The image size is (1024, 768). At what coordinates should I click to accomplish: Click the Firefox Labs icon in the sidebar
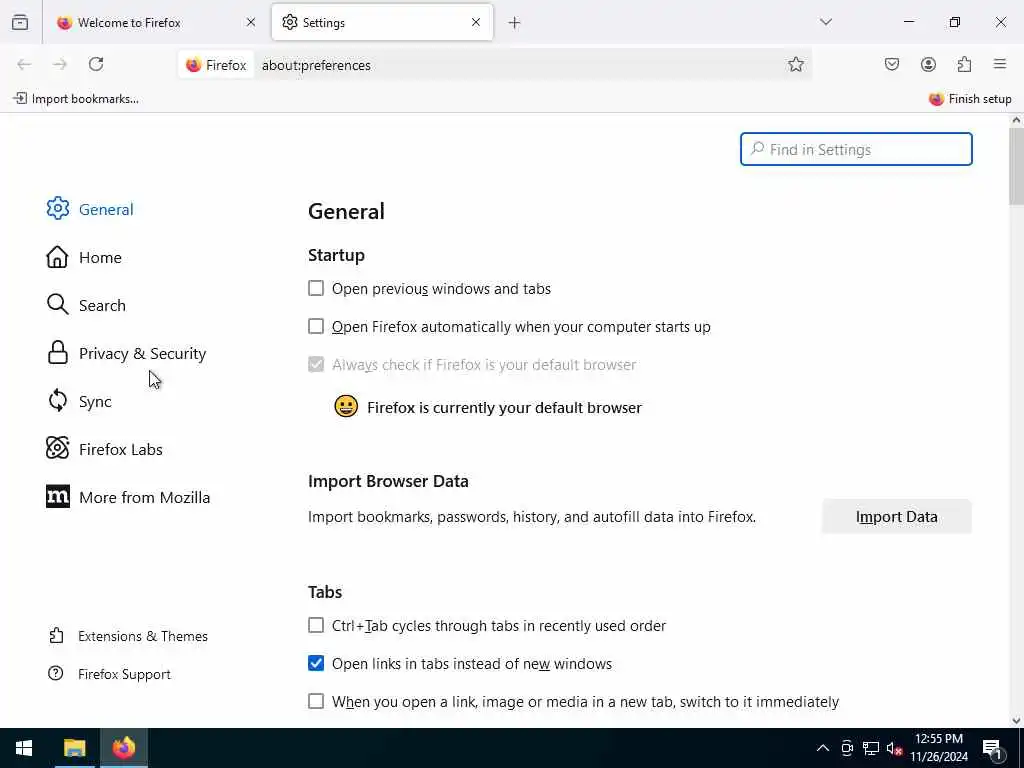click(x=57, y=448)
